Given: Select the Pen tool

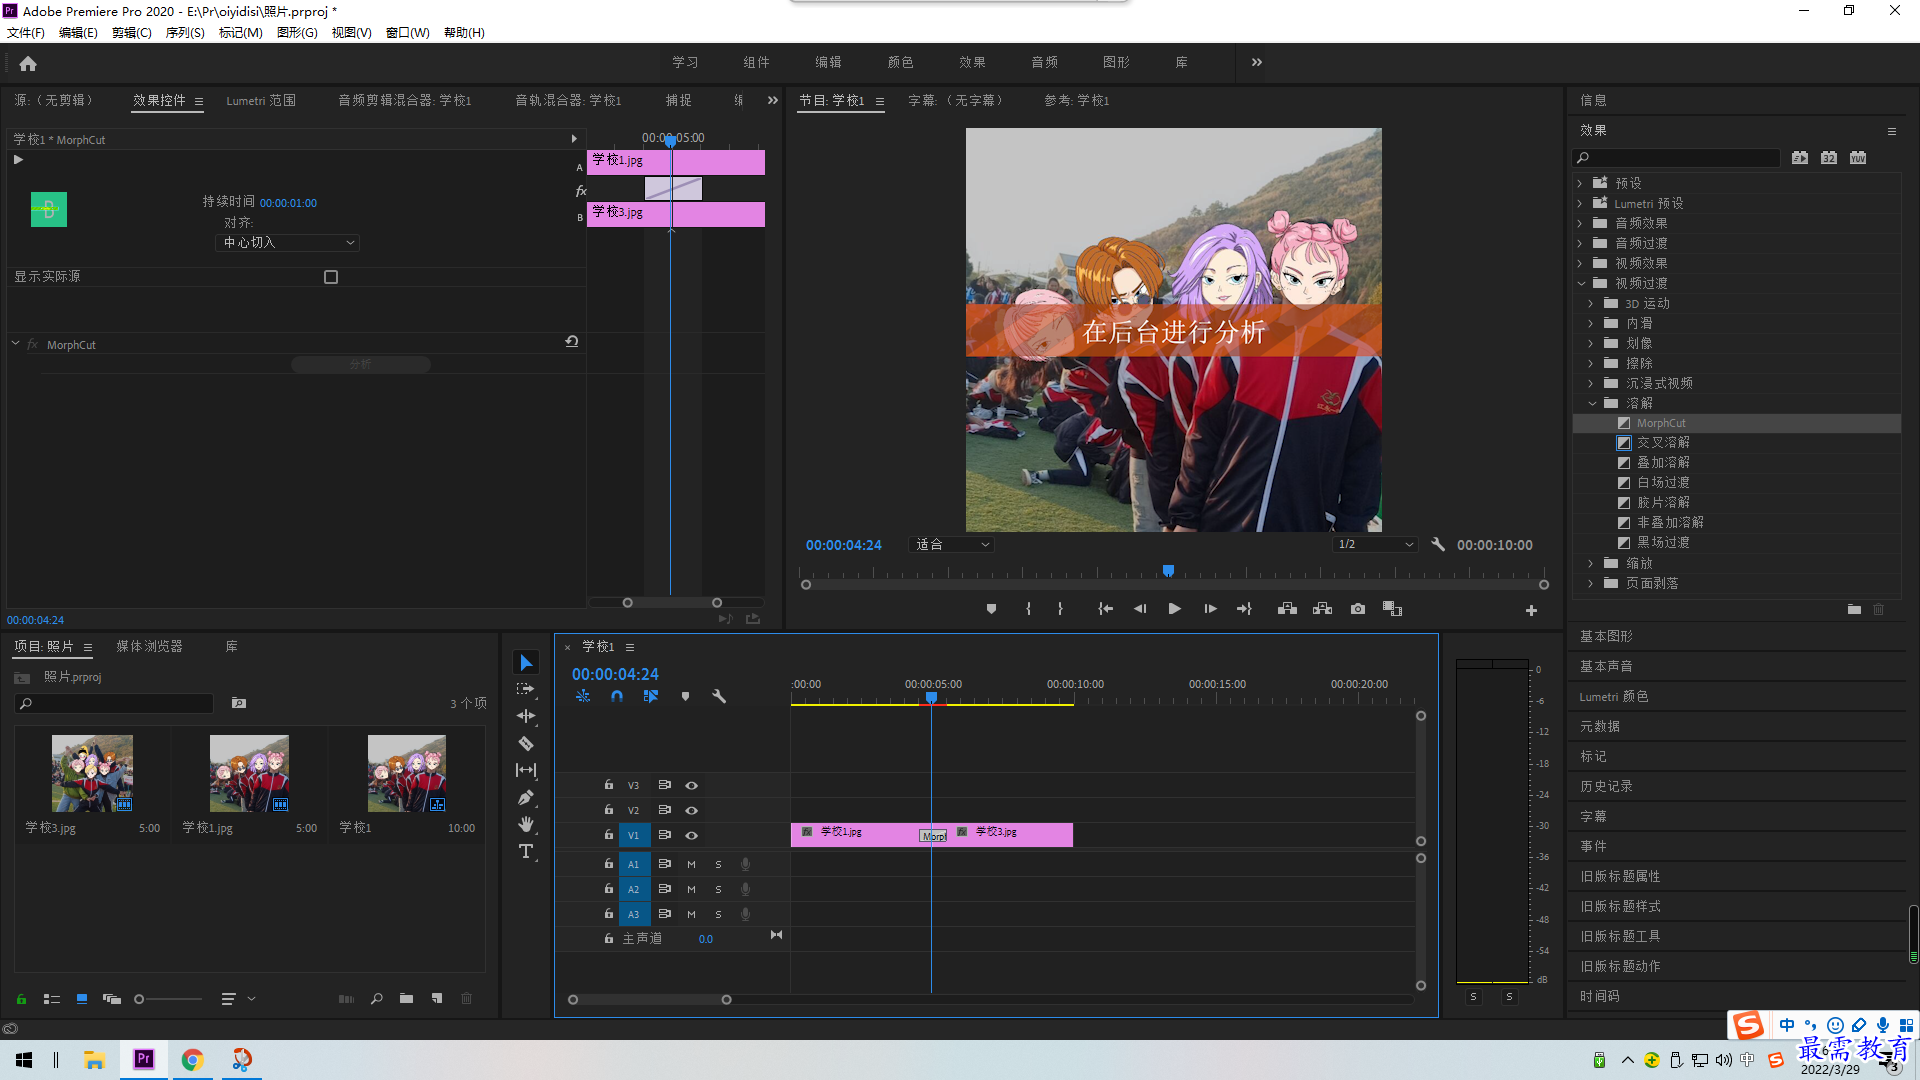Looking at the screenshot, I should click(x=526, y=797).
